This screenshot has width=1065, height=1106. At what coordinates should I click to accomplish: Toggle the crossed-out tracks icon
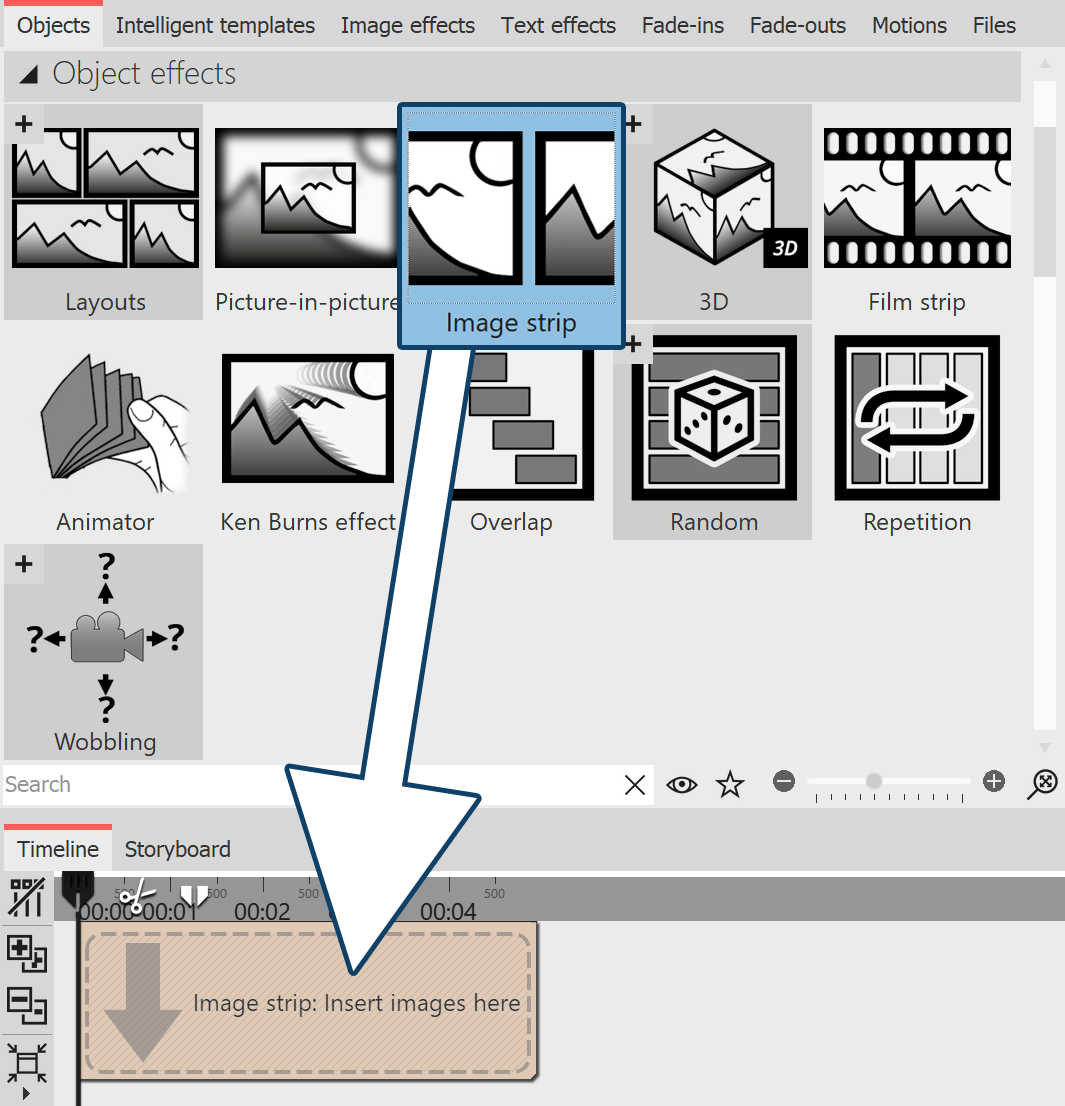point(25,895)
